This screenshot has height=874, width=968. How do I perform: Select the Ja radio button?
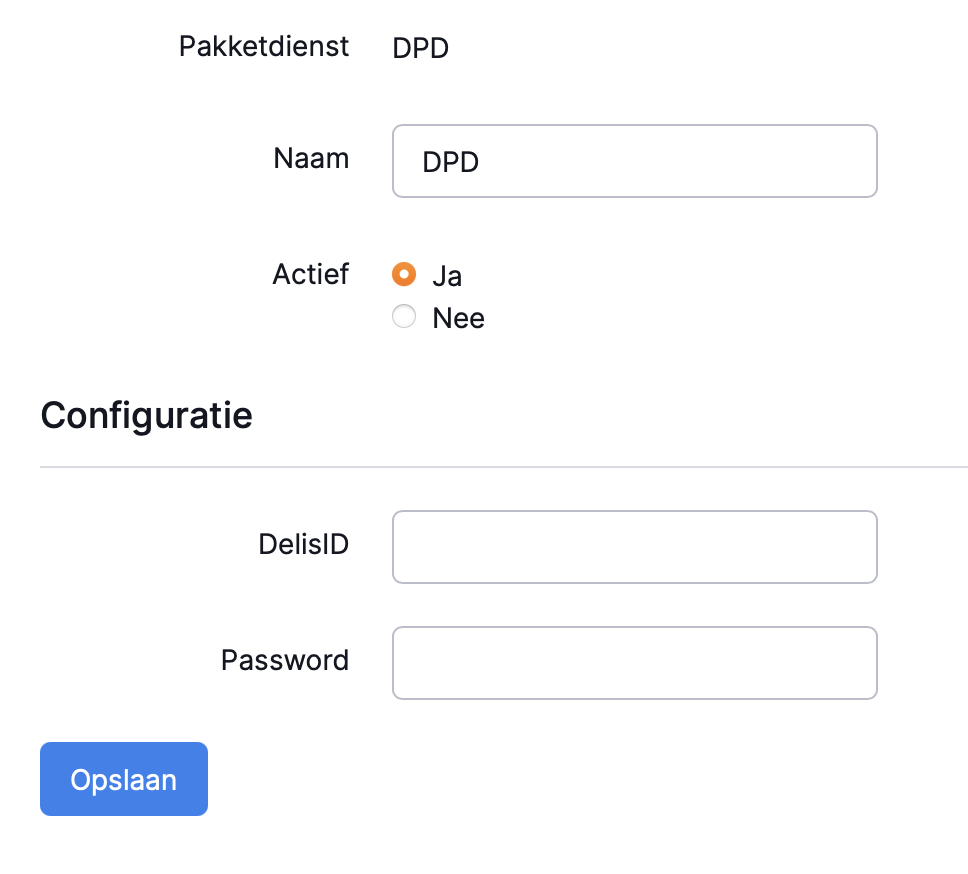click(404, 274)
